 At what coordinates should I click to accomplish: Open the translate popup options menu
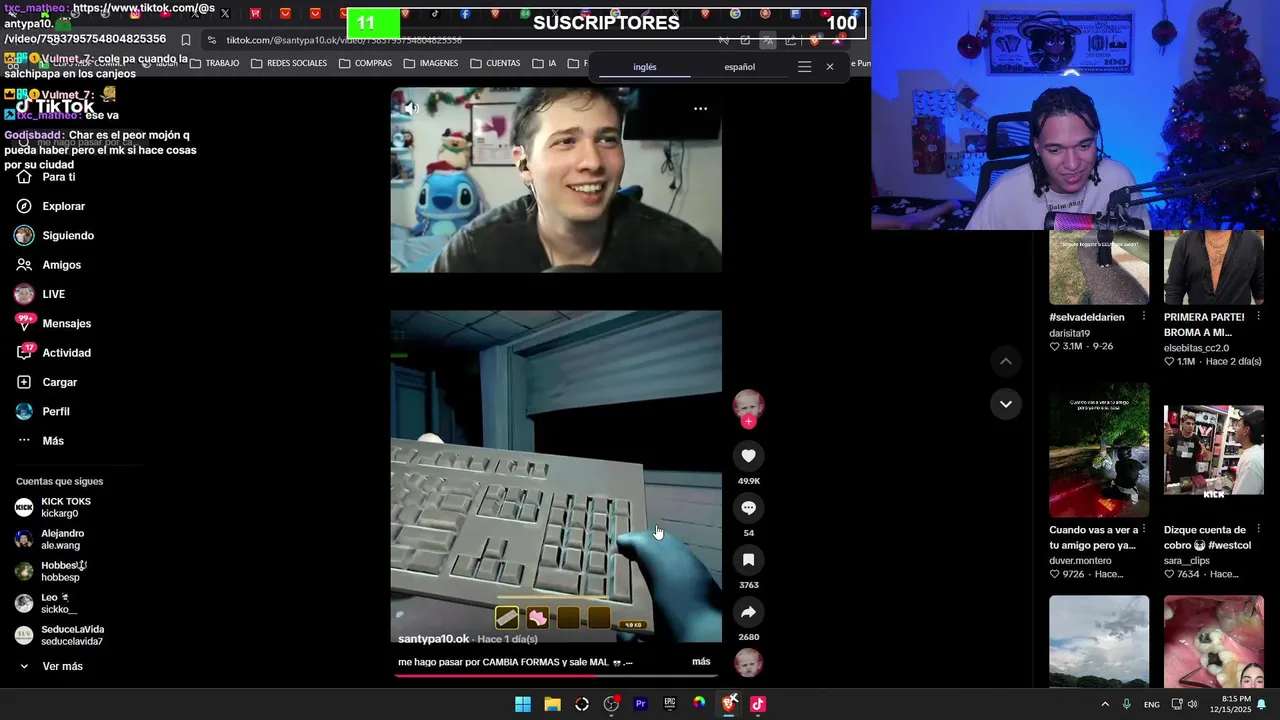click(804, 67)
